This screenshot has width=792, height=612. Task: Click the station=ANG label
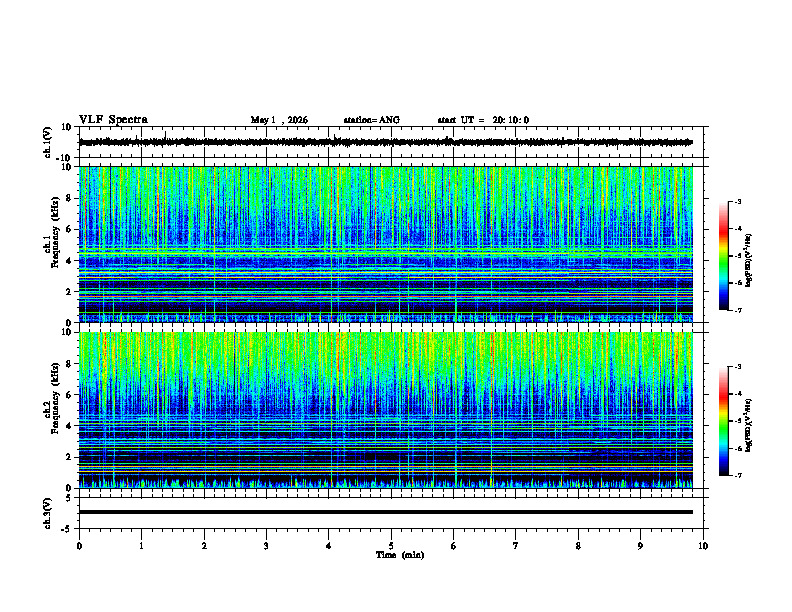pyautogui.click(x=371, y=120)
